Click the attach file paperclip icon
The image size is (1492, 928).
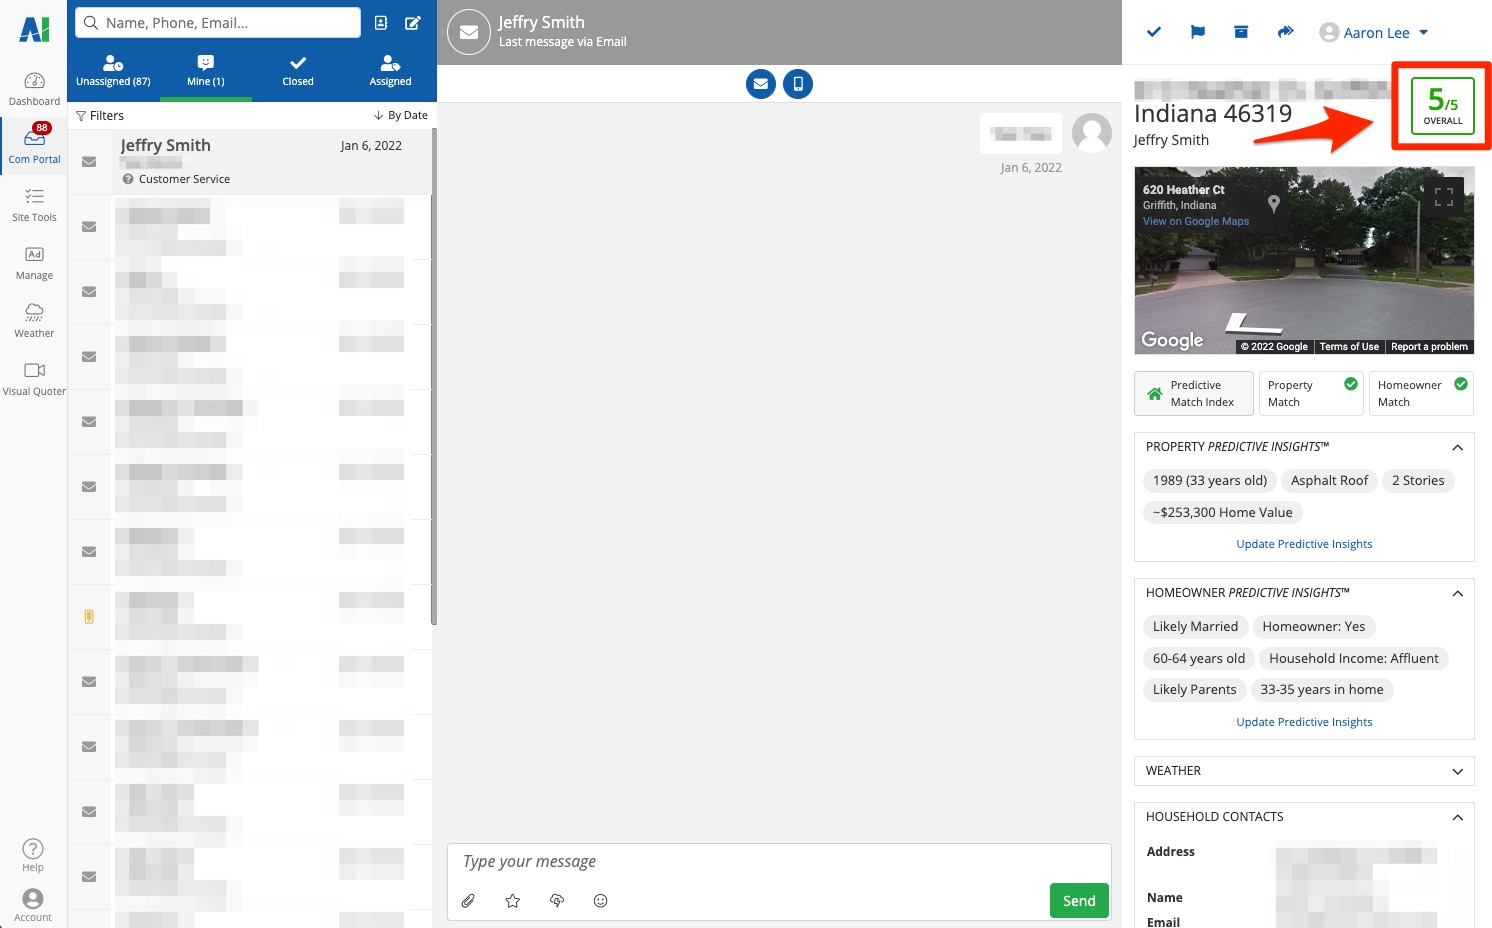468,901
